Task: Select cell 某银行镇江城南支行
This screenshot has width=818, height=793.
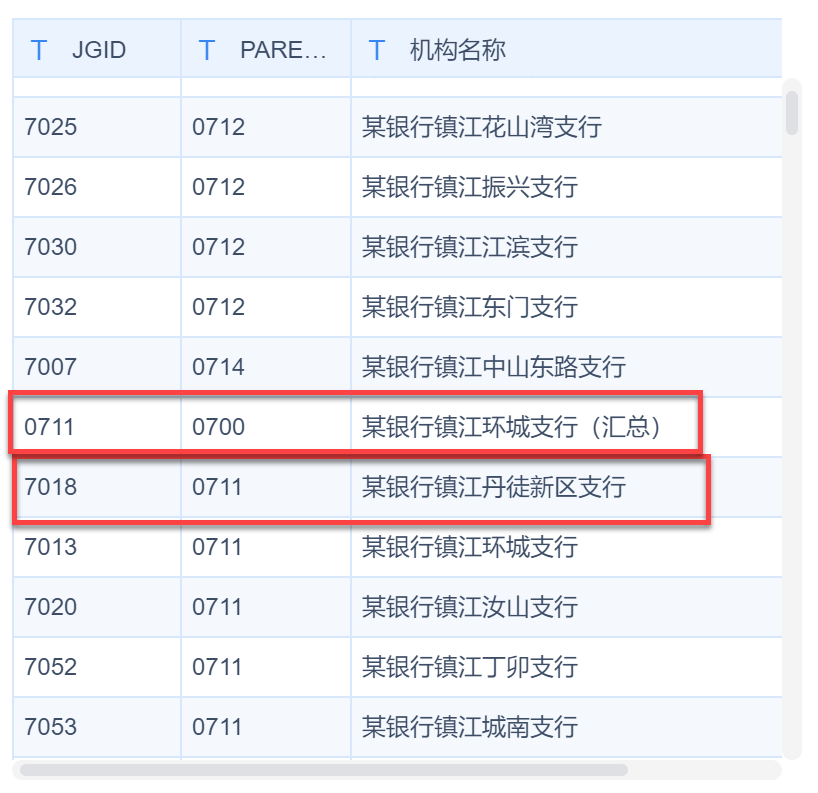Action: tap(470, 727)
